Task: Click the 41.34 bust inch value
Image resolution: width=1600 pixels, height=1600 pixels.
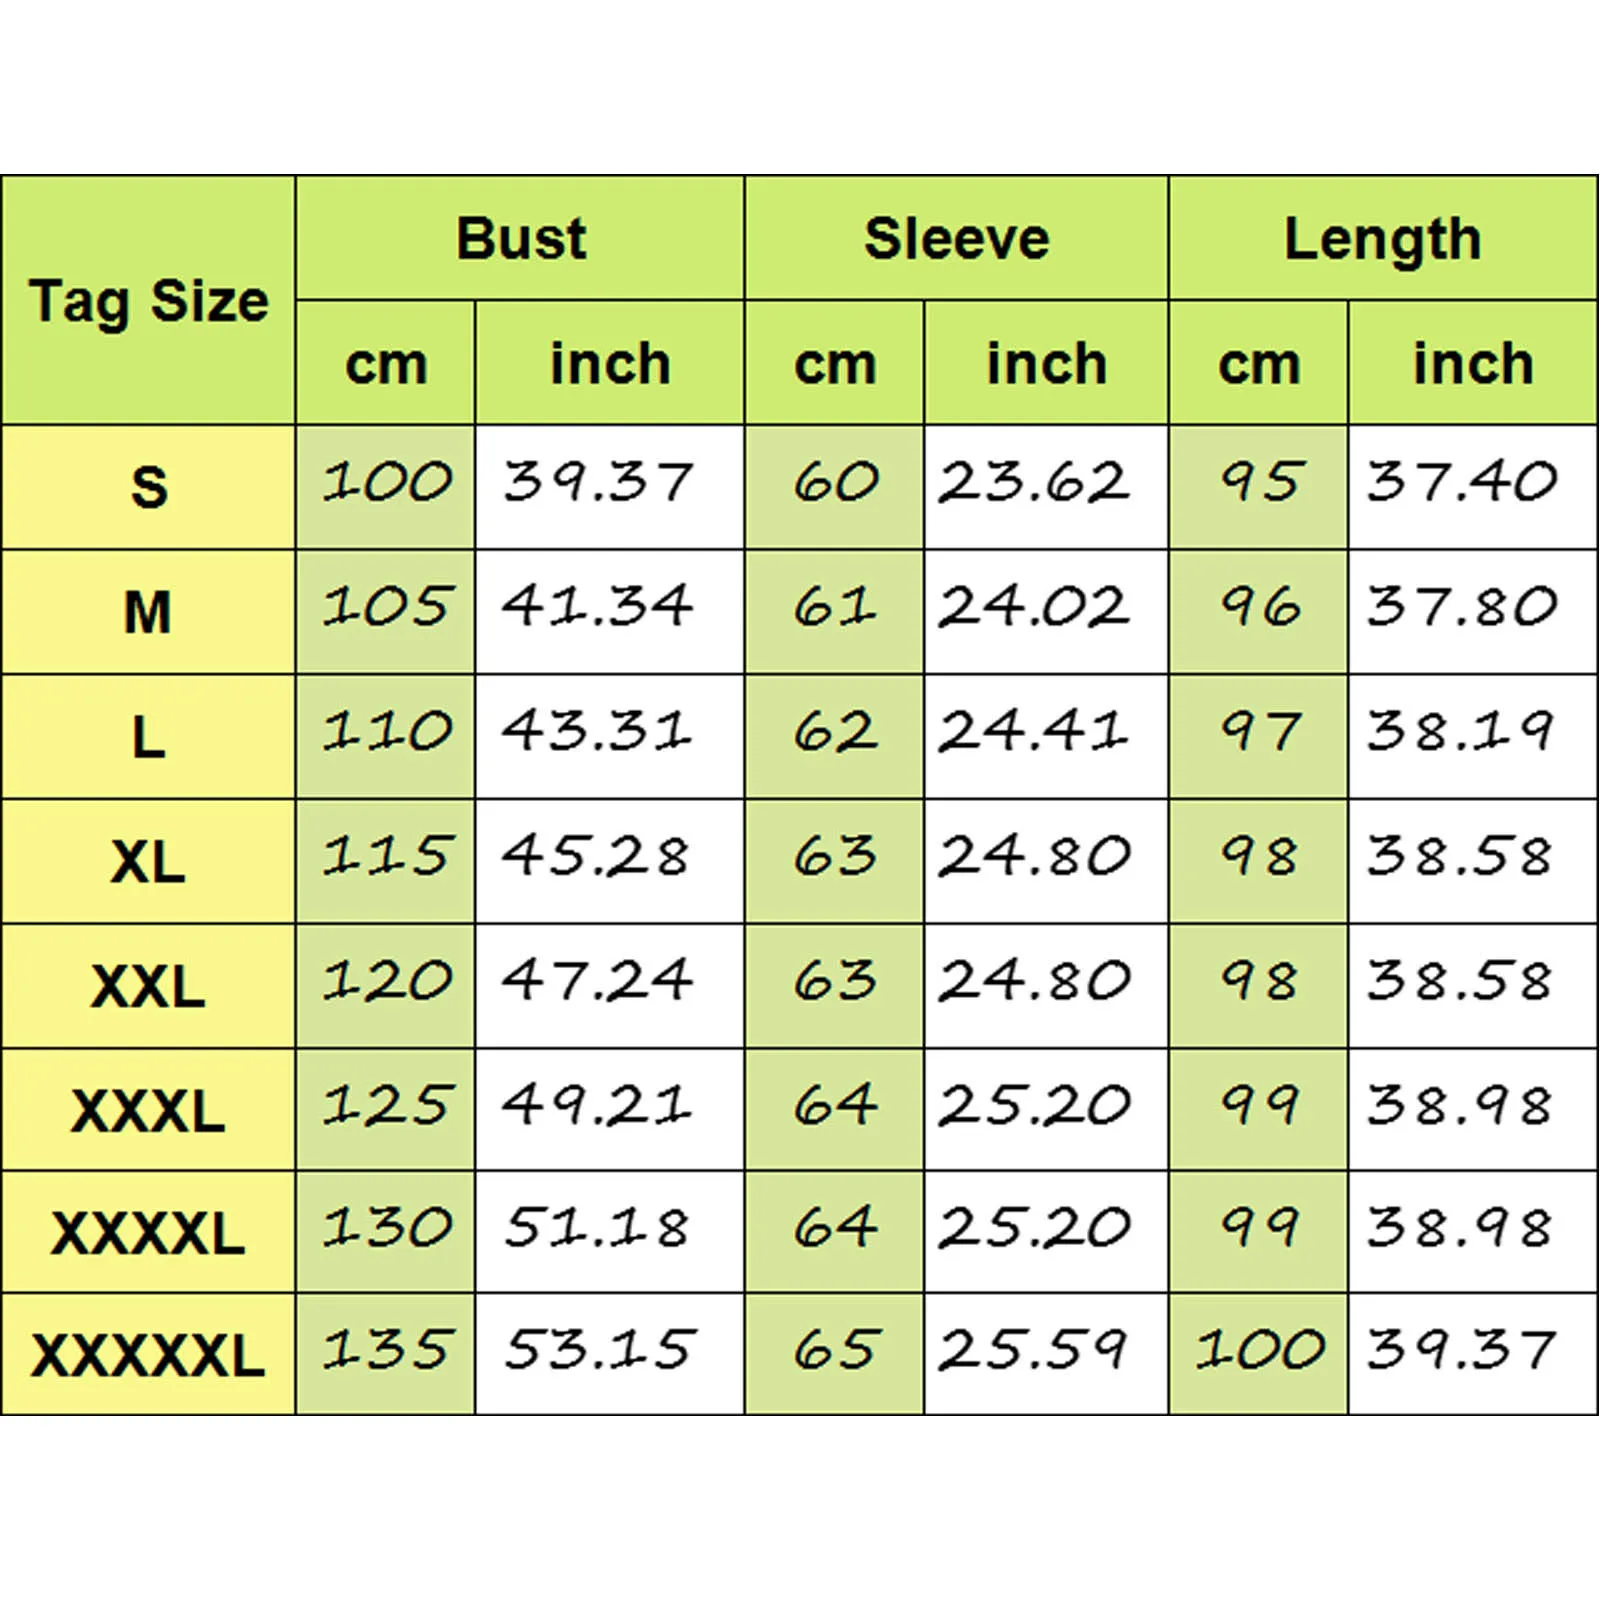Action: point(598,606)
